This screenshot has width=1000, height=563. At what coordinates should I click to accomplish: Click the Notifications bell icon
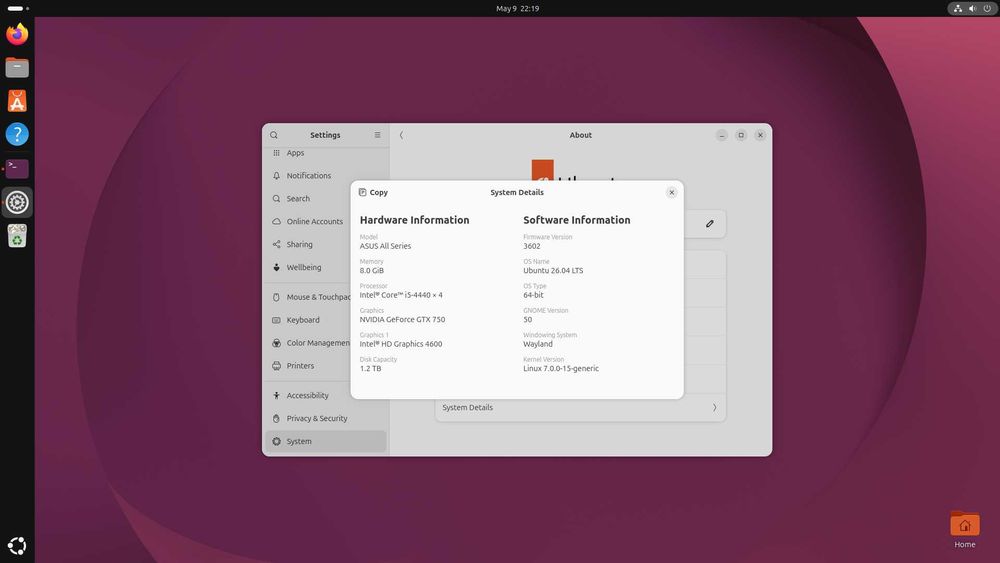pos(276,175)
